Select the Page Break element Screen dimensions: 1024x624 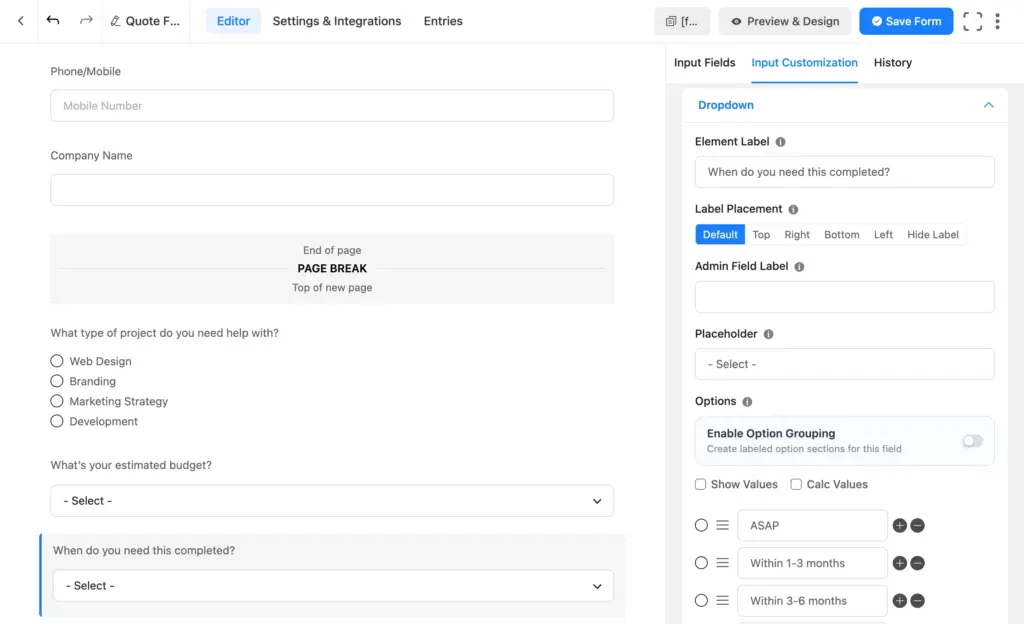(x=332, y=269)
